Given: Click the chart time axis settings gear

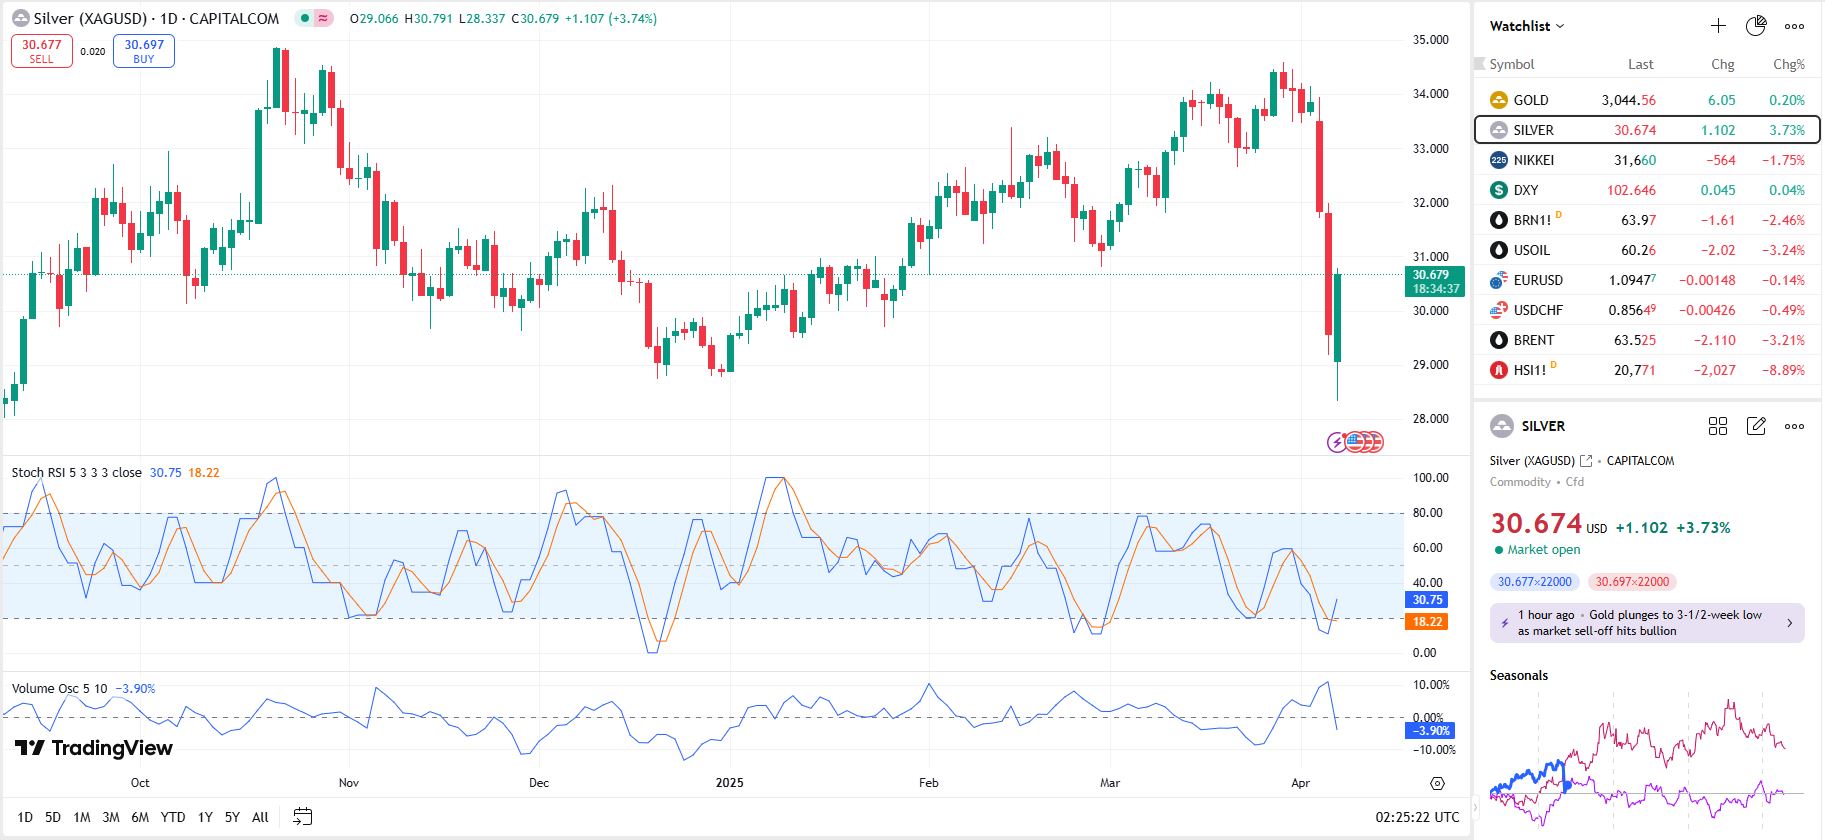Looking at the screenshot, I should click(x=1437, y=783).
